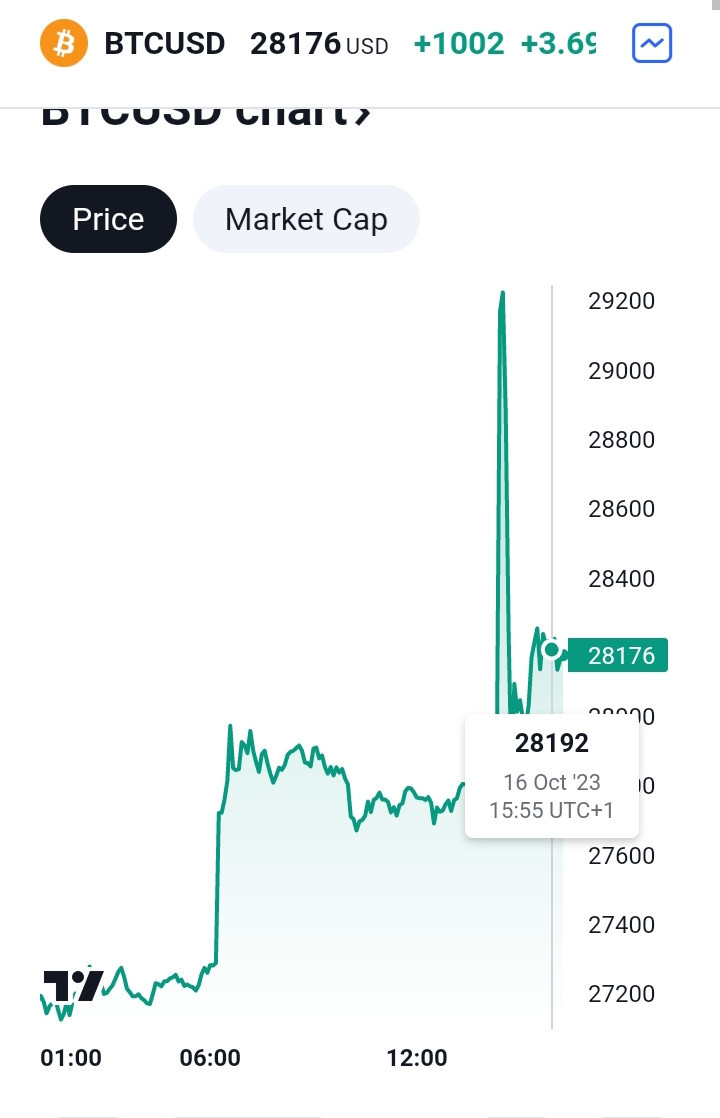Image resolution: width=720 pixels, height=1118 pixels.
Task: Click the 28176 USD price in header
Action: (319, 44)
